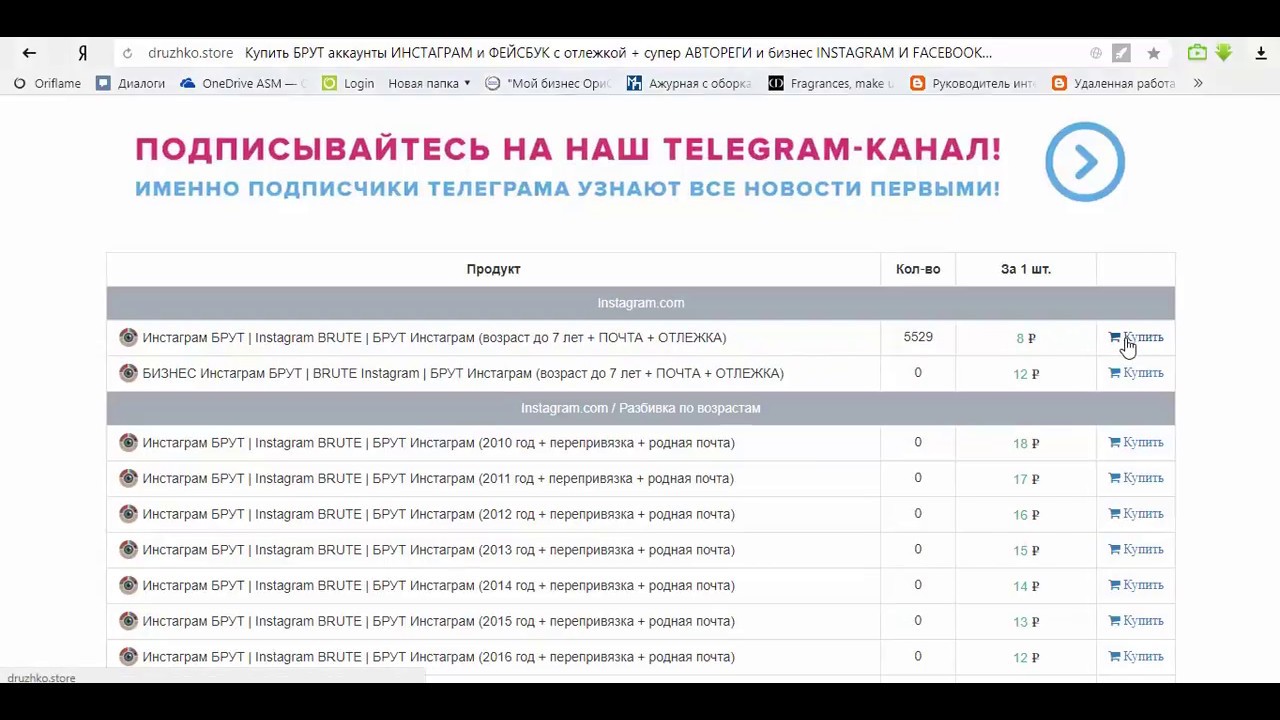Click Instagram icon of 2016 год row
This screenshot has height=720, width=1280.
tap(128, 656)
